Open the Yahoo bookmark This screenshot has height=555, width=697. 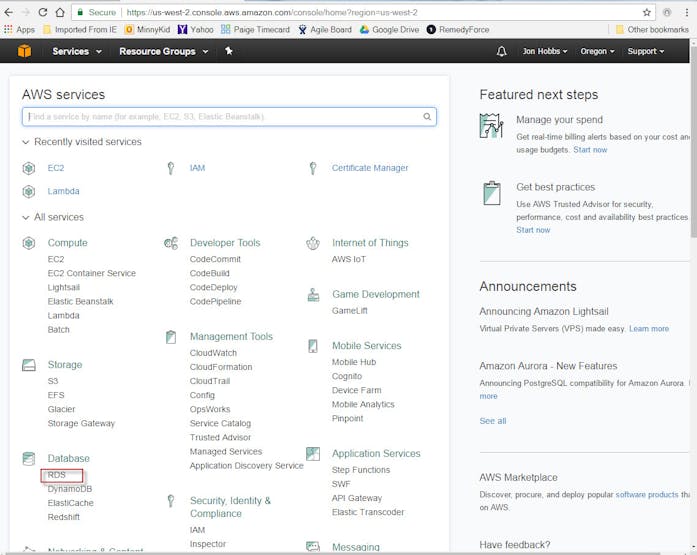point(196,30)
